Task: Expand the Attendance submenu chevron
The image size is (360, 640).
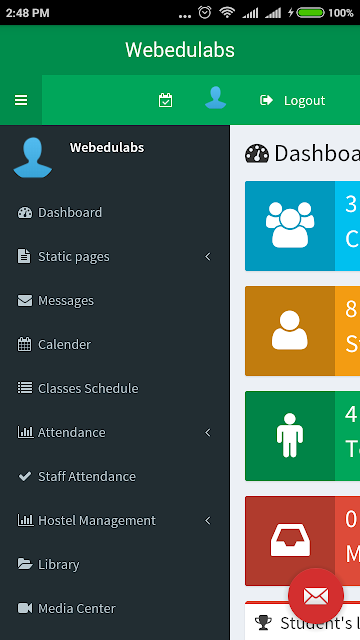Action: click(x=208, y=432)
